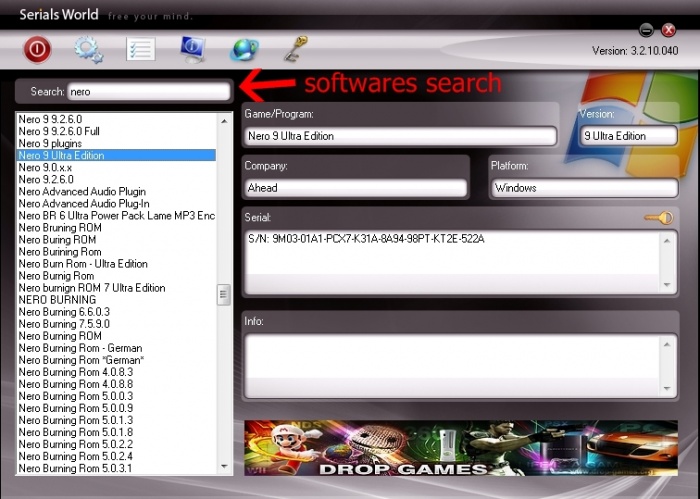Open settings with the gears icon
This screenshot has height=499, width=700.
tap(89, 49)
